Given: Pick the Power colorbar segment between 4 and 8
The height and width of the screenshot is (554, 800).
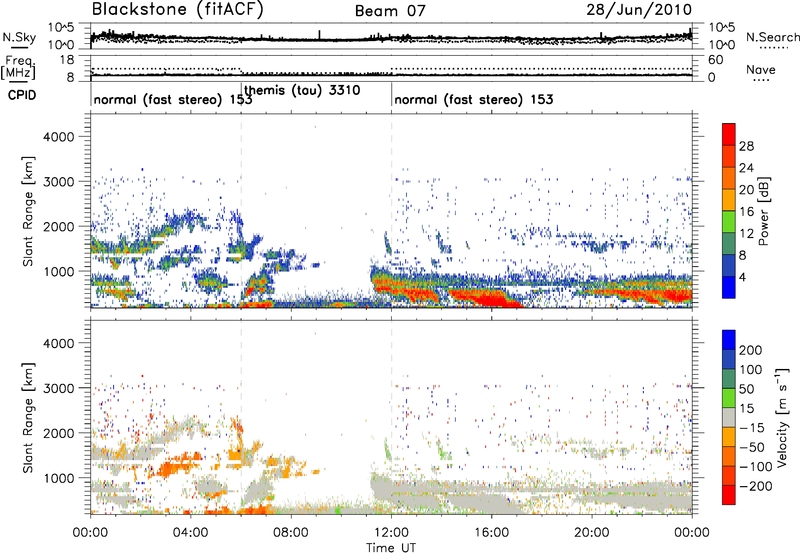Looking at the screenshot, I should (x=729, y=265).
